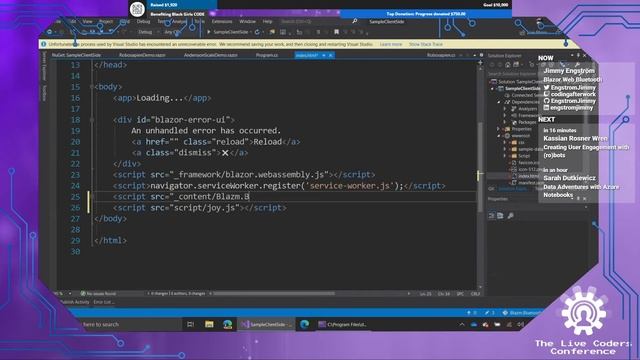640x360 pixels.
Task: Open the Error List tab
Action: [x=104, y=302]
